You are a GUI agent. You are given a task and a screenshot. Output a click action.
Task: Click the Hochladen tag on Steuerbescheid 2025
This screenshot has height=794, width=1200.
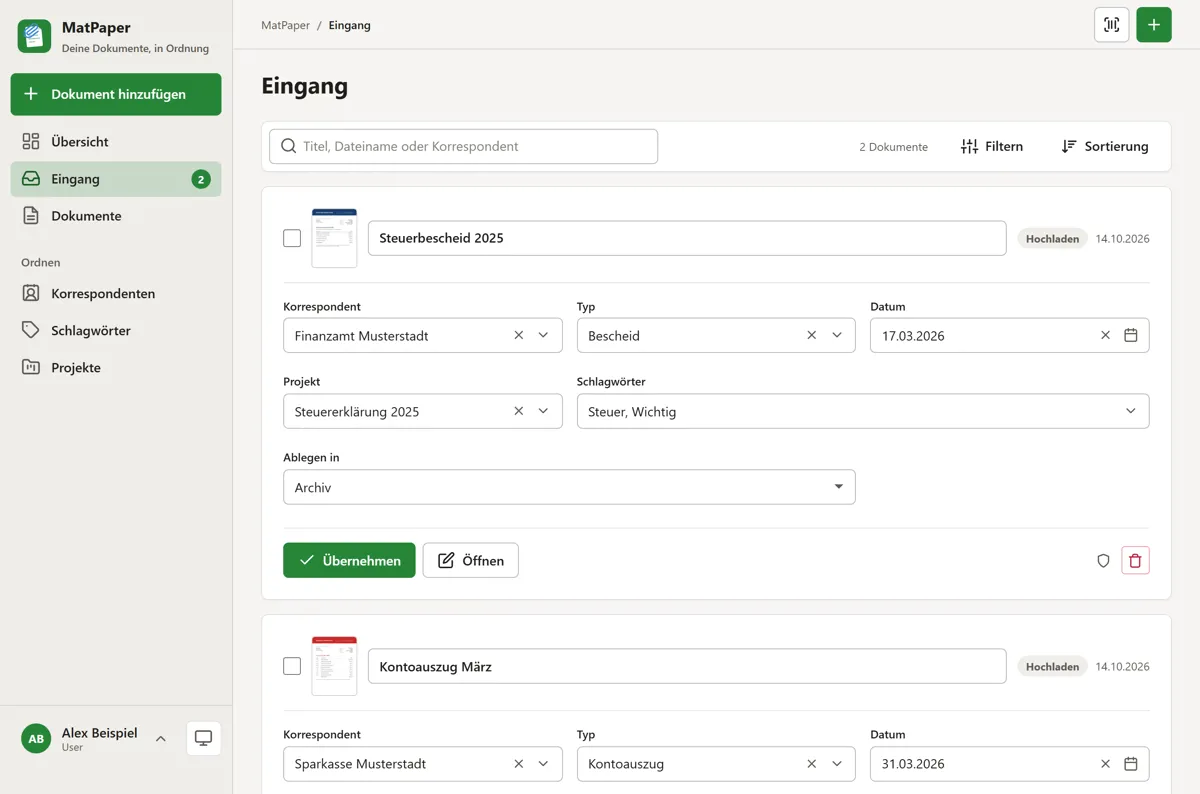(1052, 239)
